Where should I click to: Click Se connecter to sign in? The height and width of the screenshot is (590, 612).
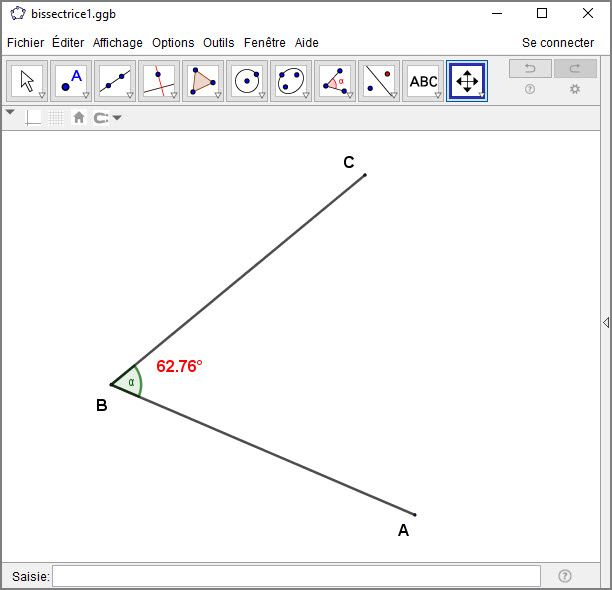point(558,43)
